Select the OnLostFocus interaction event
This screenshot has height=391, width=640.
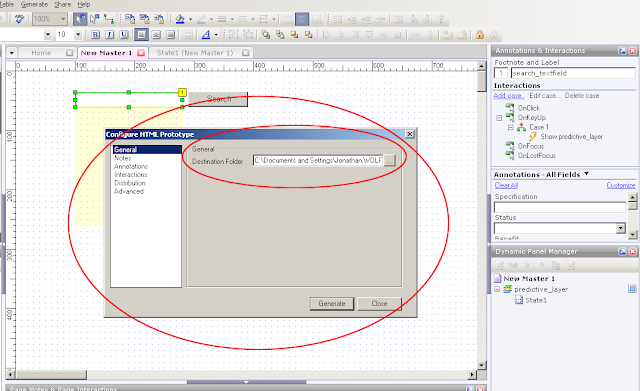point(536,156)
